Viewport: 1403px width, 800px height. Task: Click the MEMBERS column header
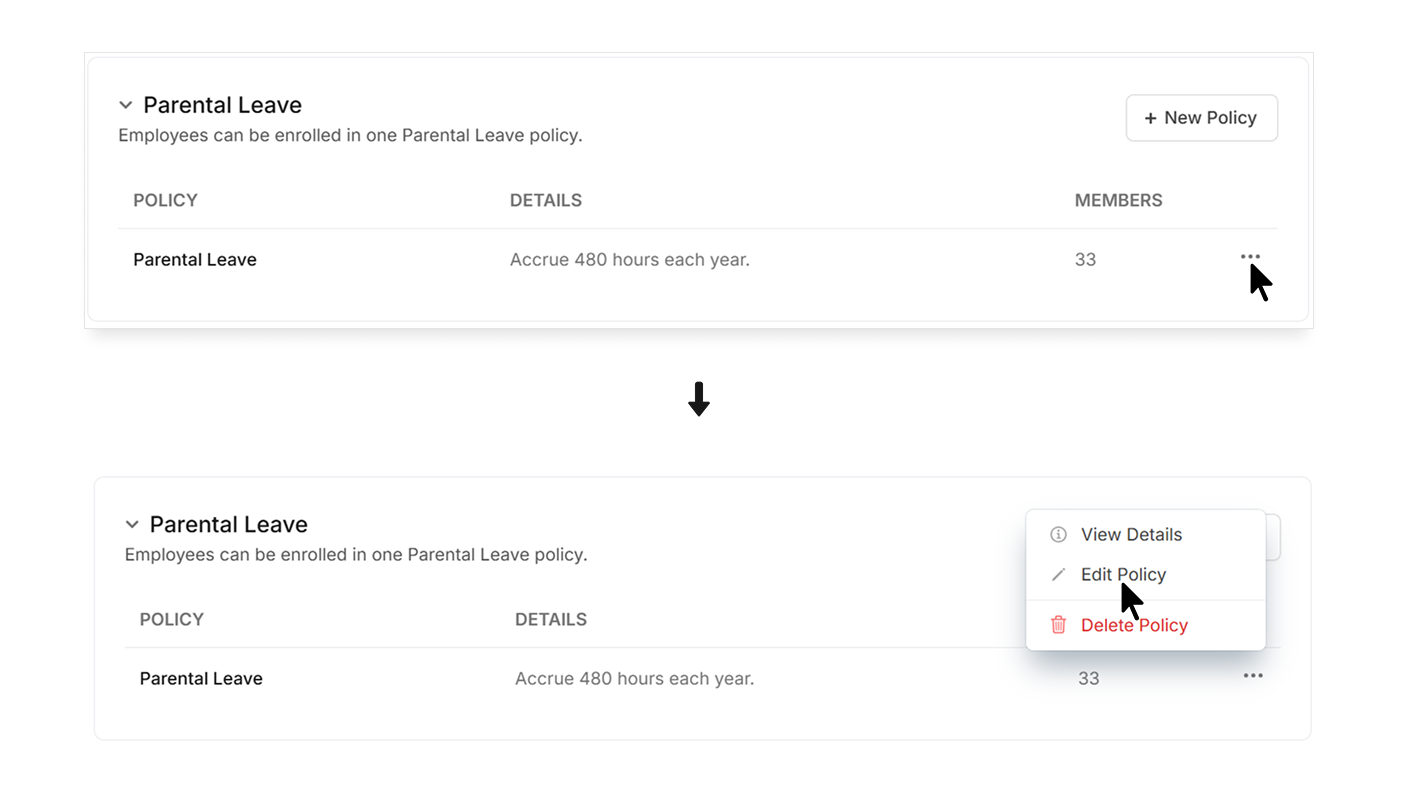pos(1118,200)
